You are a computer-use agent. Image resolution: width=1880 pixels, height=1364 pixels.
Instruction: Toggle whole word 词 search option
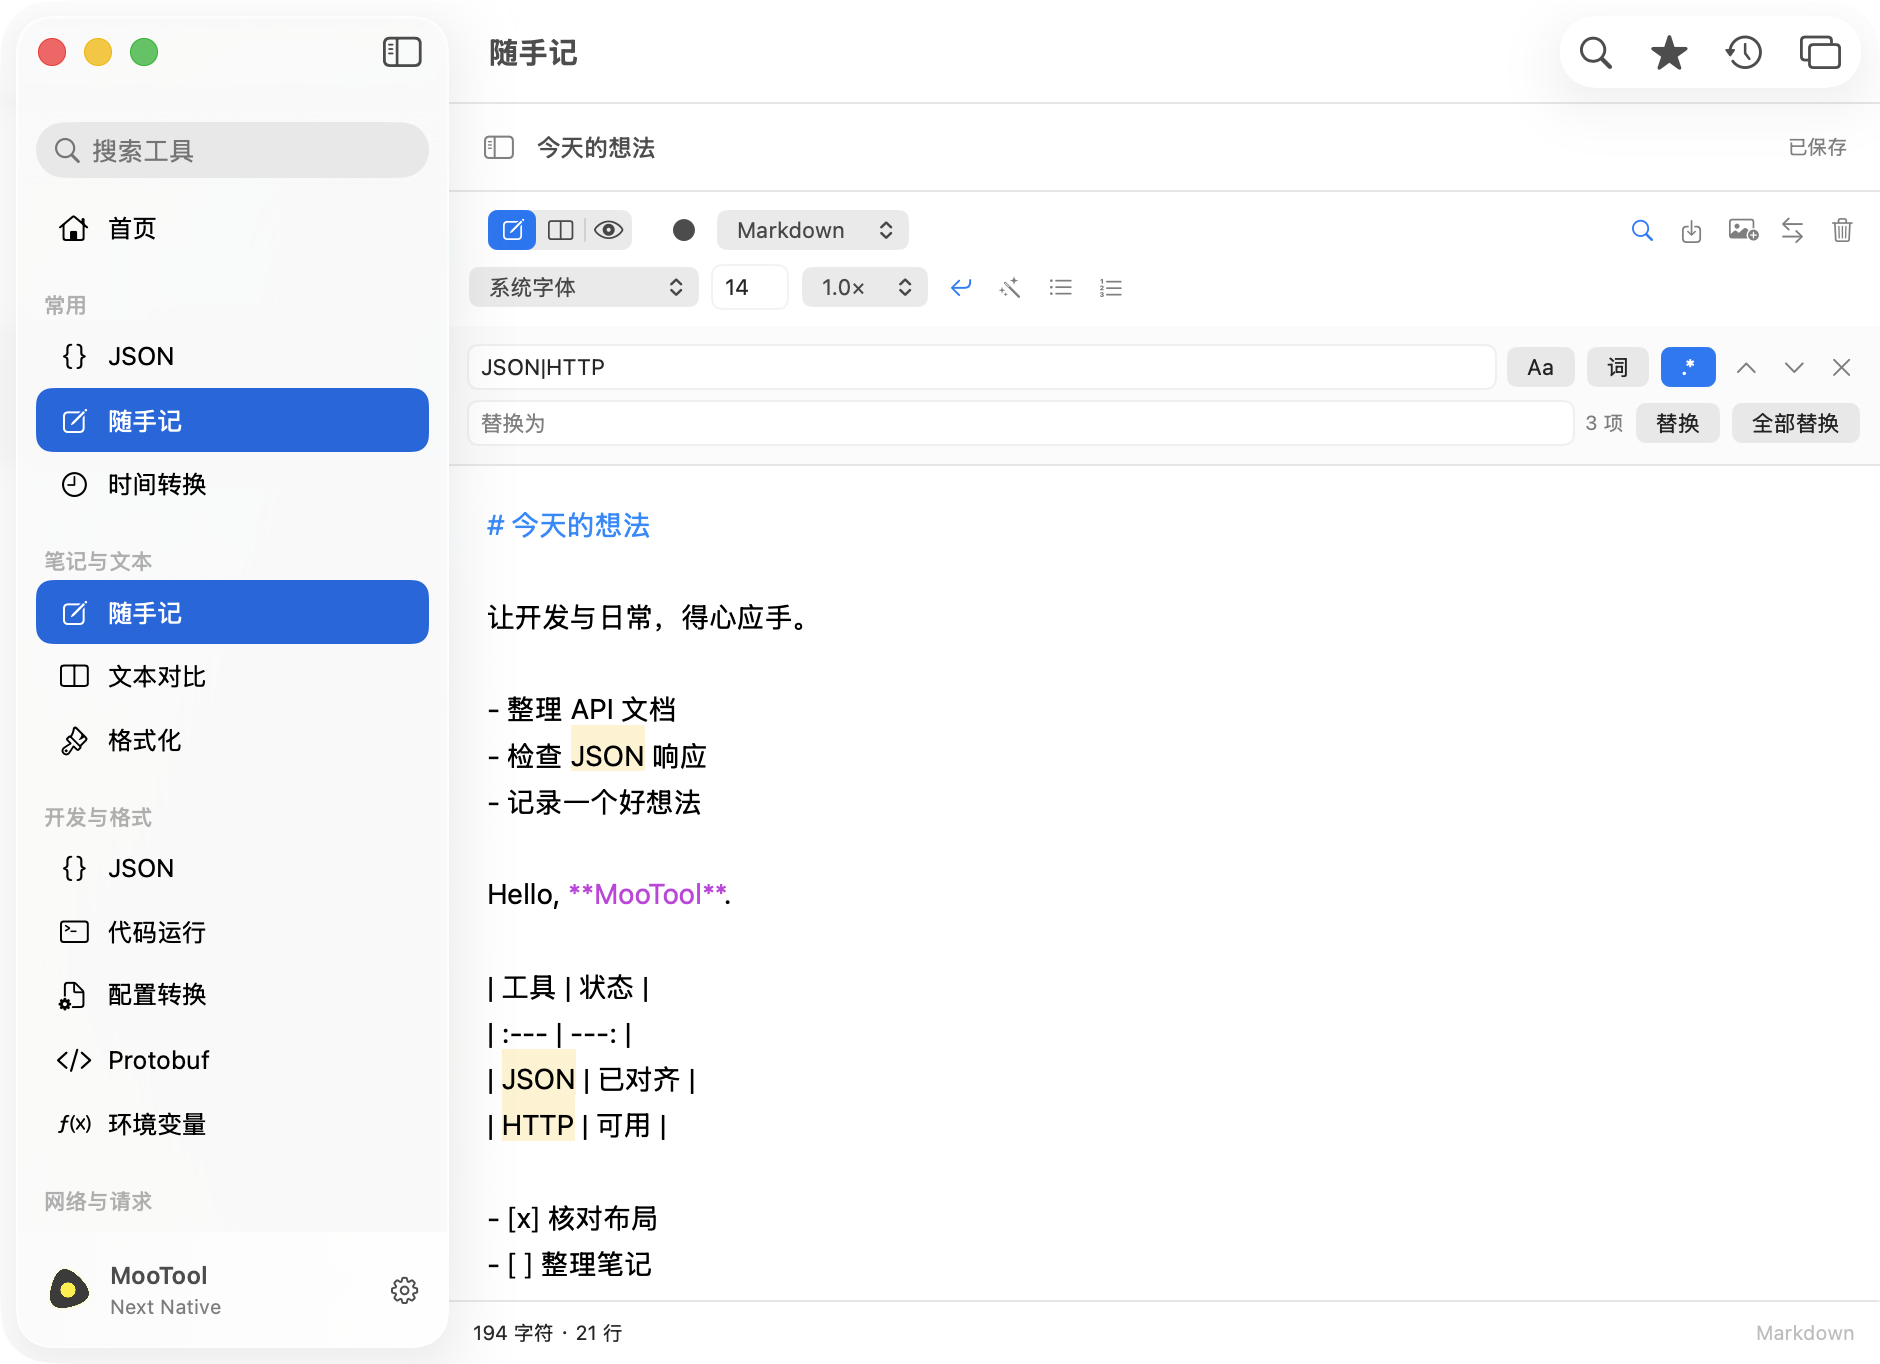(1617, 367)
